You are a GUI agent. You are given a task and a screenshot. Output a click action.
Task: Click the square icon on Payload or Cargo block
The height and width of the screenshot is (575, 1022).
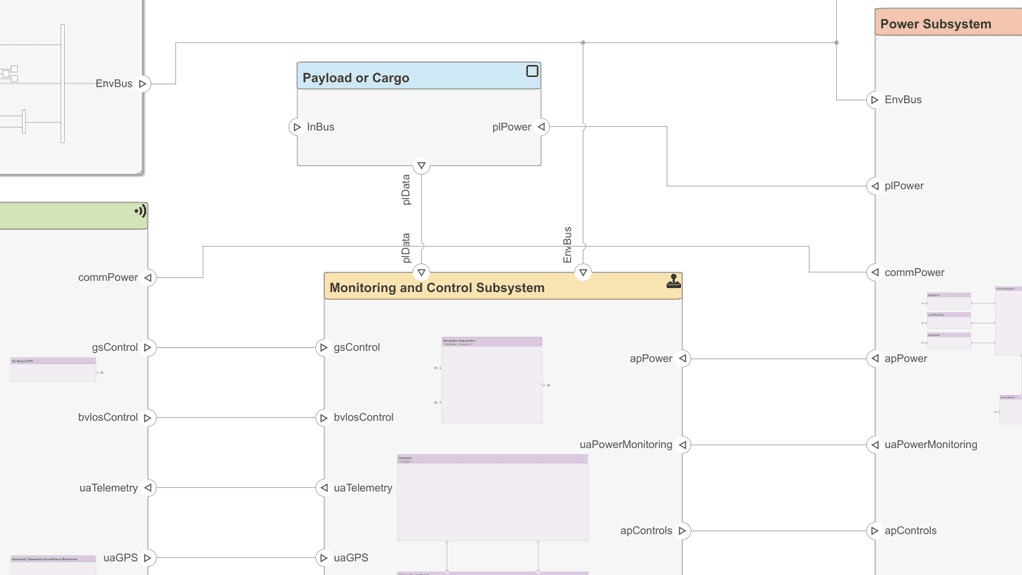pos(532,72)
